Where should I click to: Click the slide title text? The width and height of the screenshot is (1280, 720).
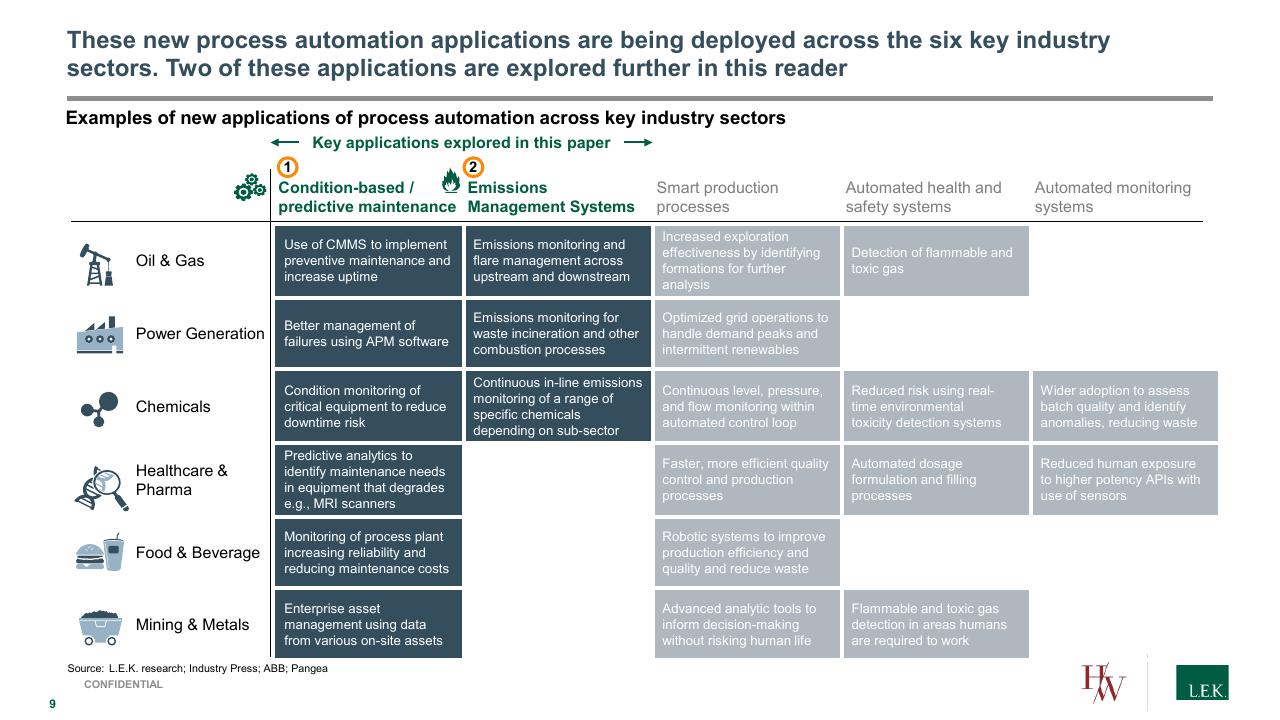[x=588, y=54]
